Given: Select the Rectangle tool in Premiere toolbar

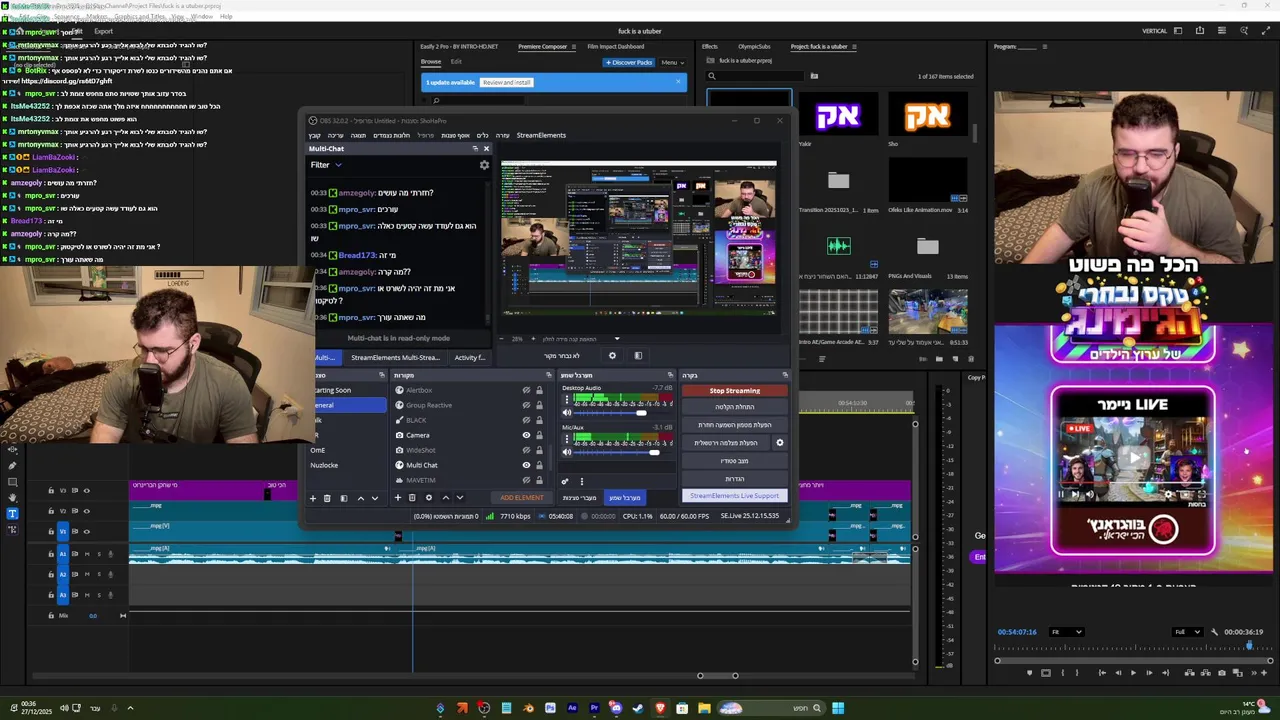Looking at the screenshot, I should [12, 482].
